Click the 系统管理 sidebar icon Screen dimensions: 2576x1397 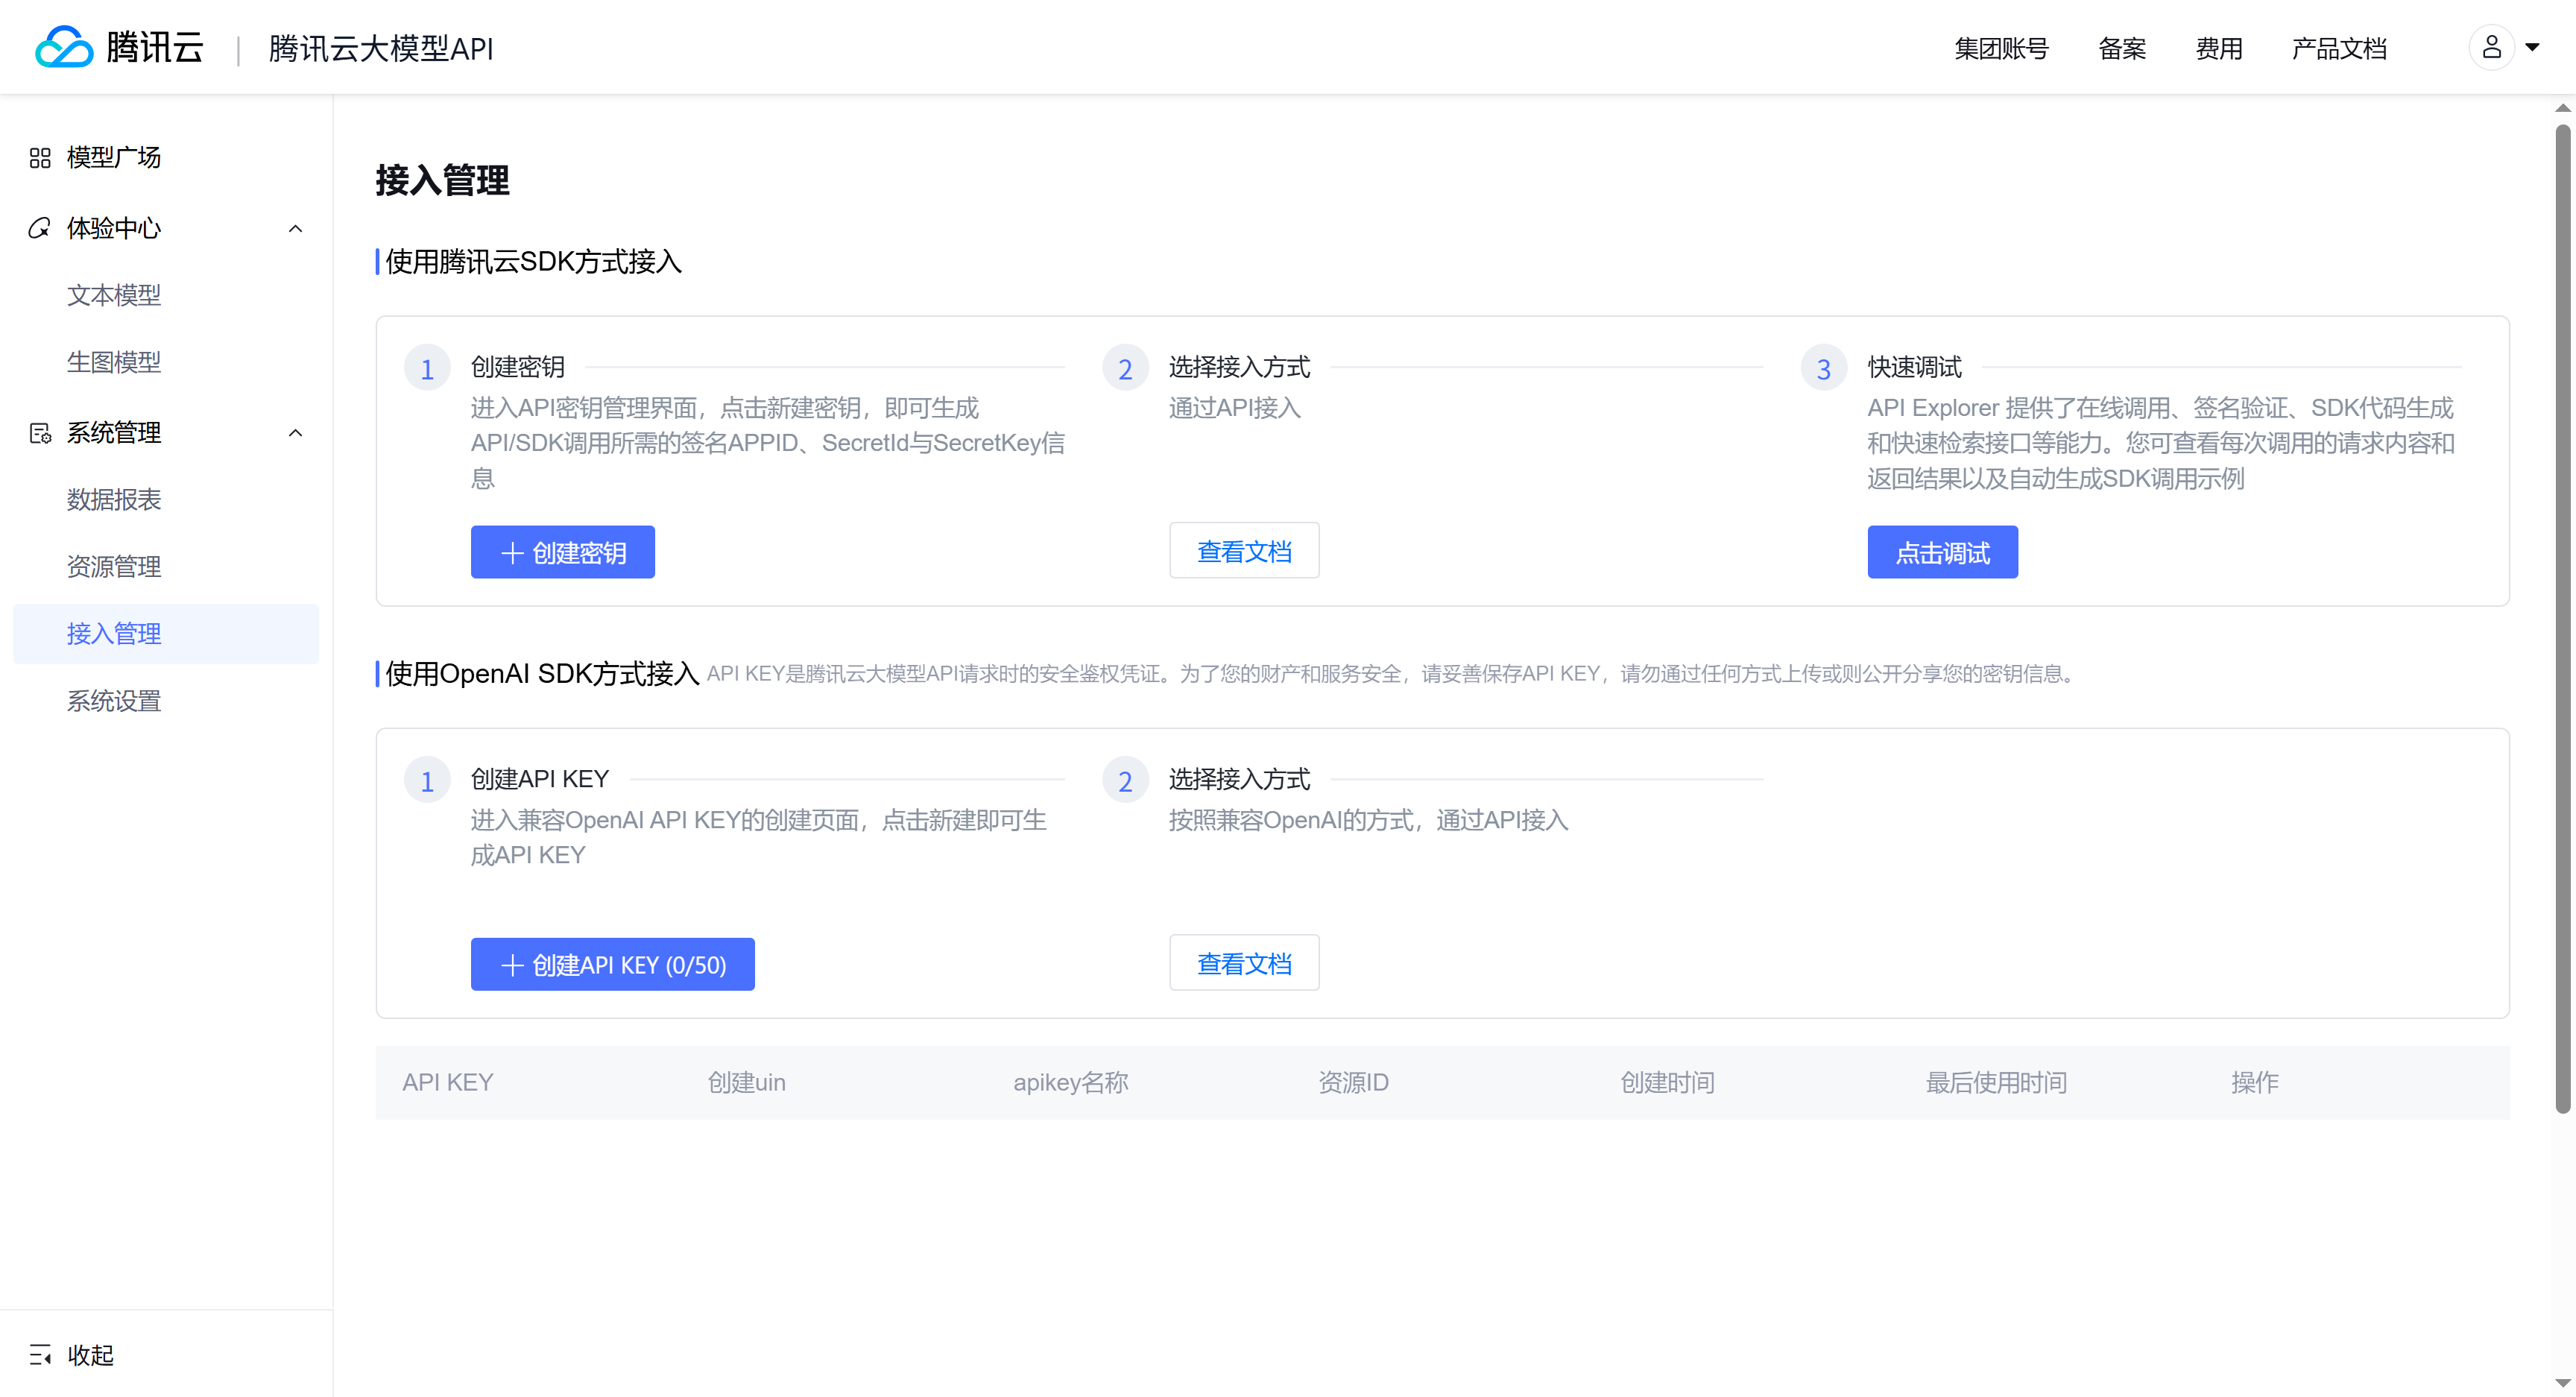40,433
